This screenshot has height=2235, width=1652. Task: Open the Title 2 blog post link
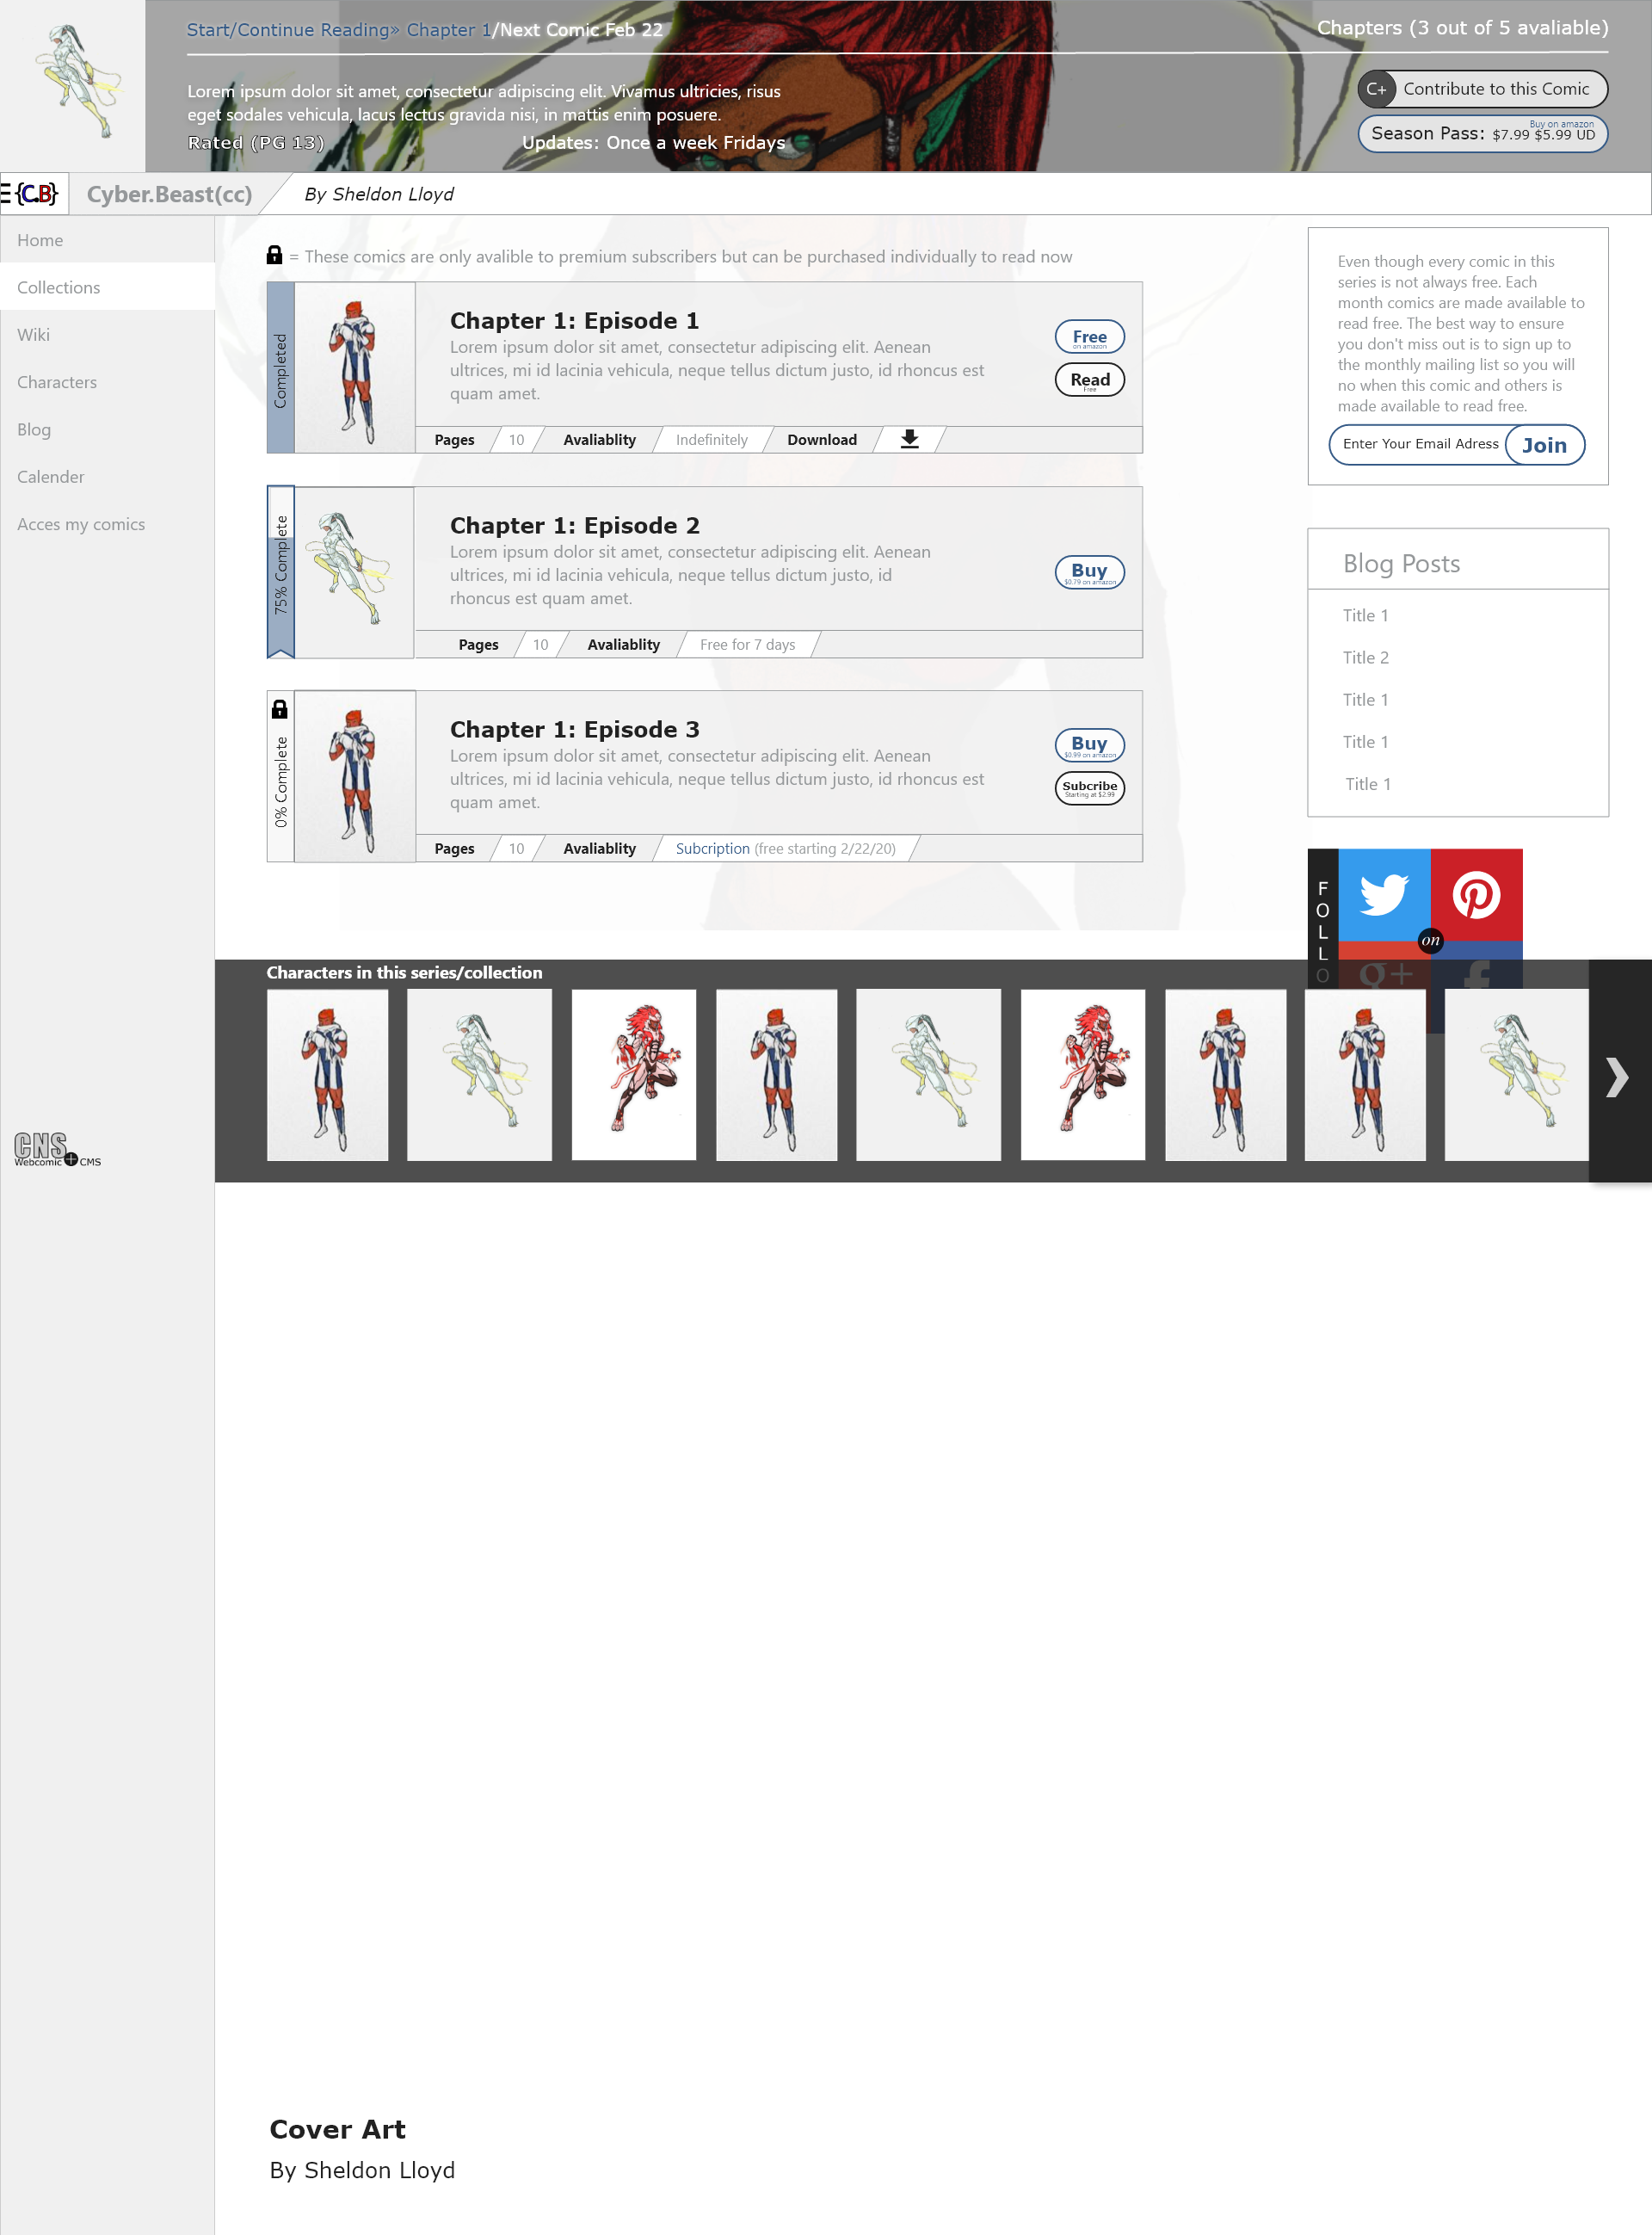1365,657
